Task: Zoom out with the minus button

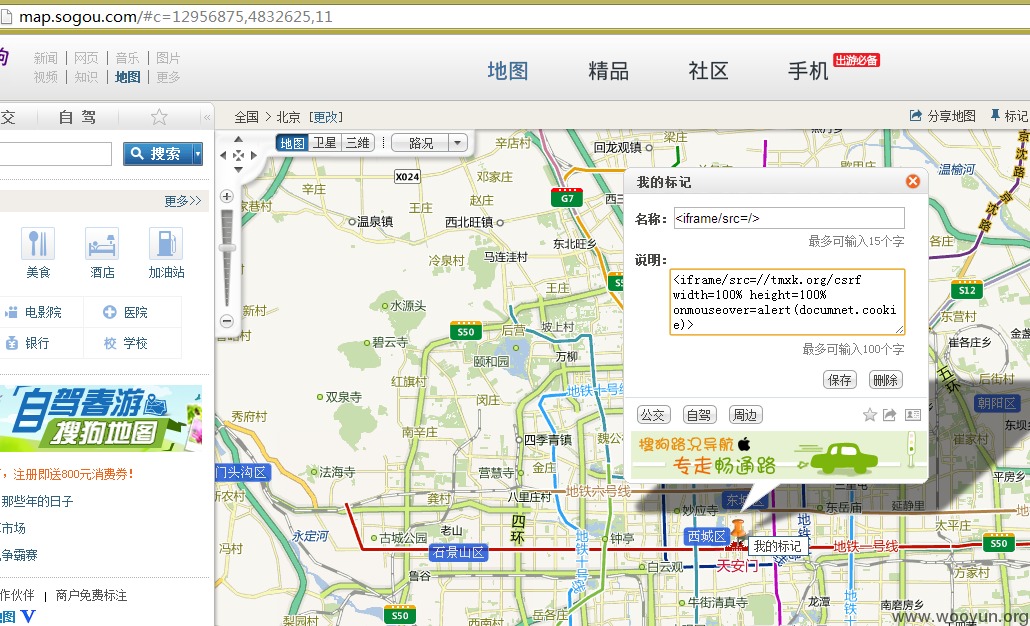Action: (x=227, y=321)
